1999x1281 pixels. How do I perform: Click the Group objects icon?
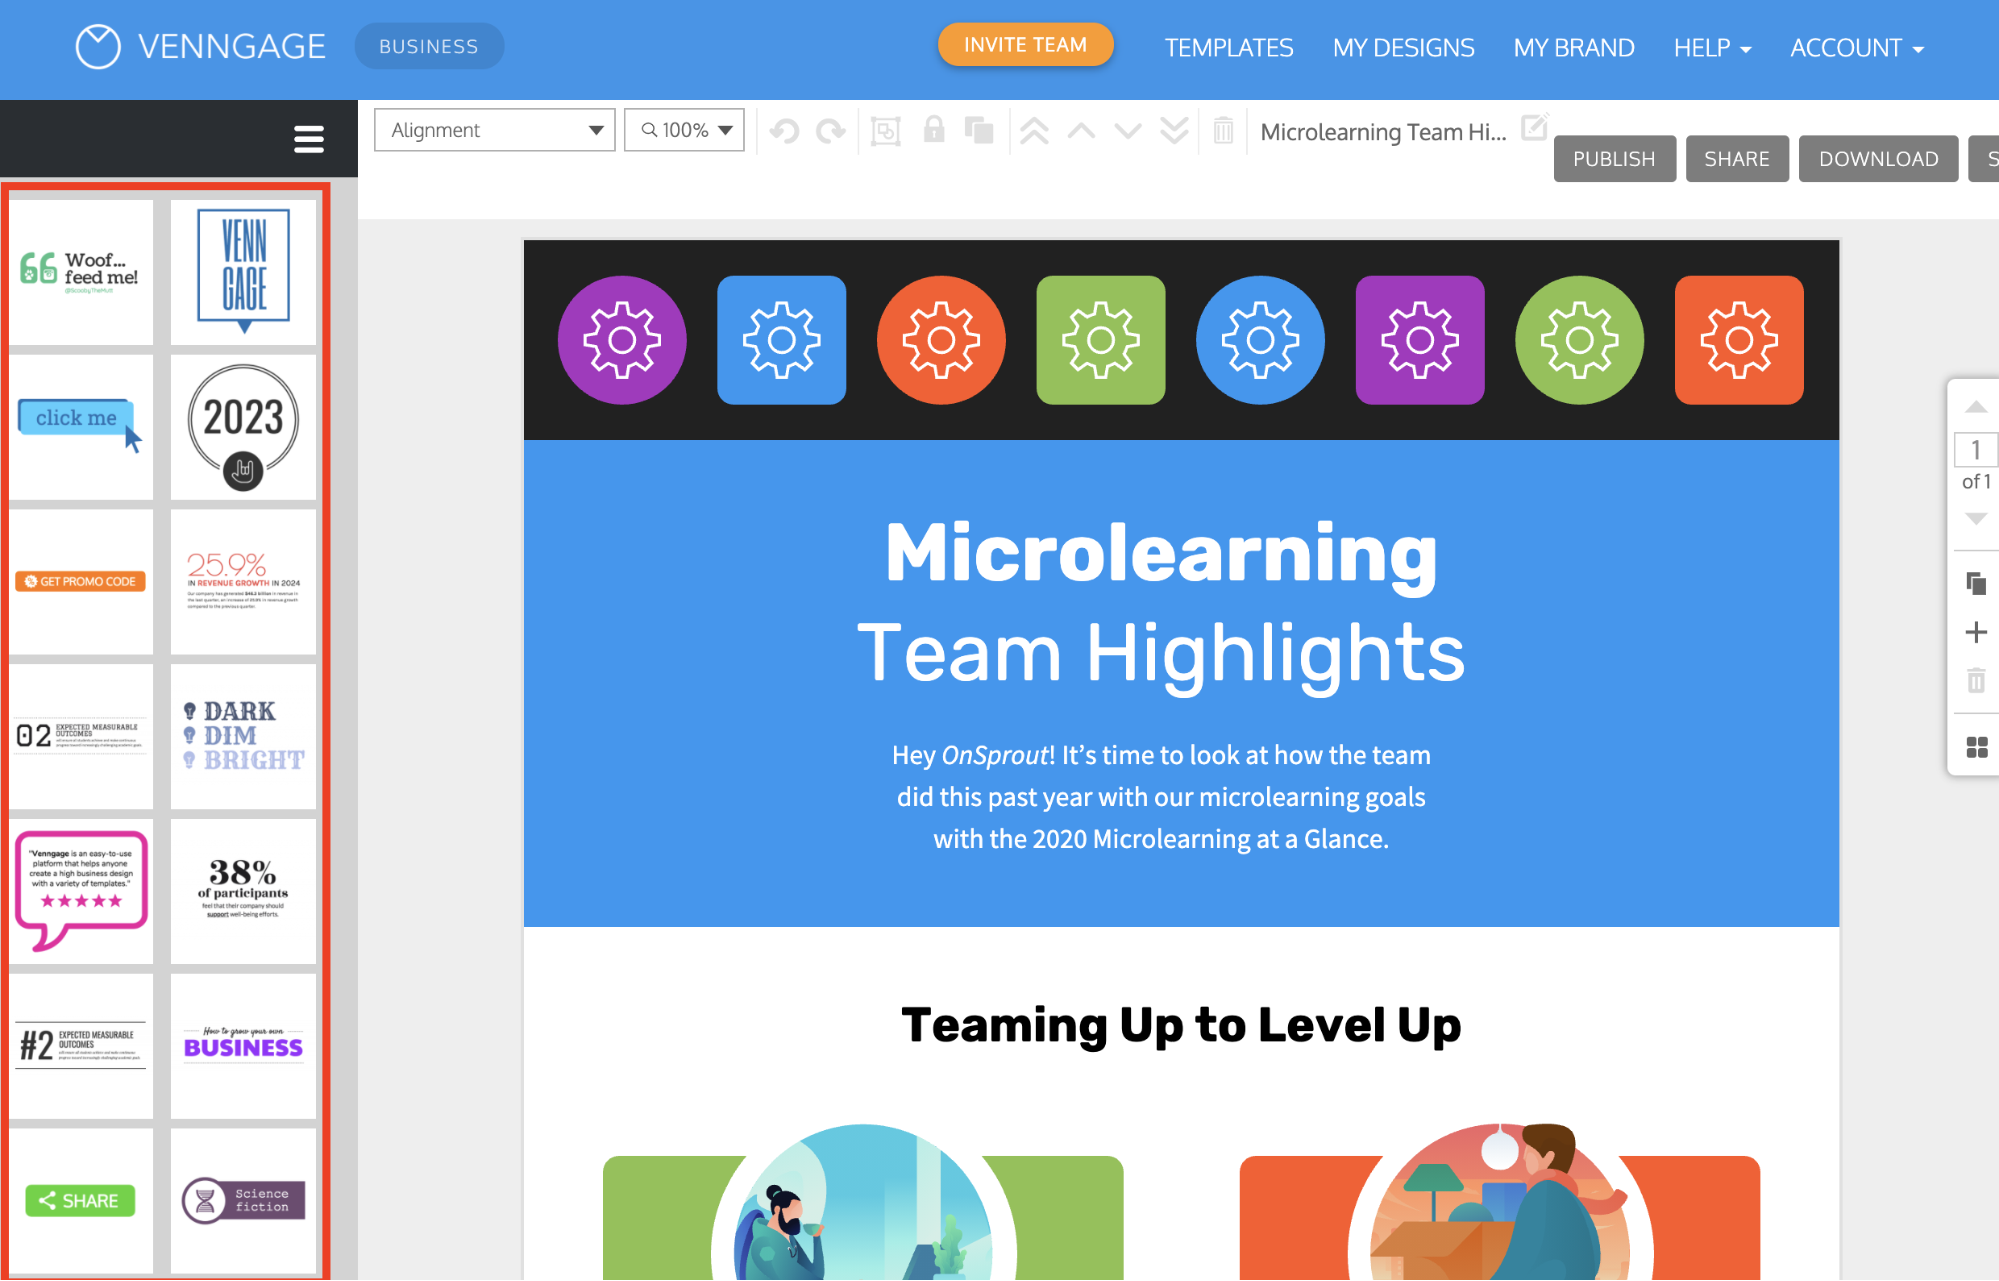[886, 131]
